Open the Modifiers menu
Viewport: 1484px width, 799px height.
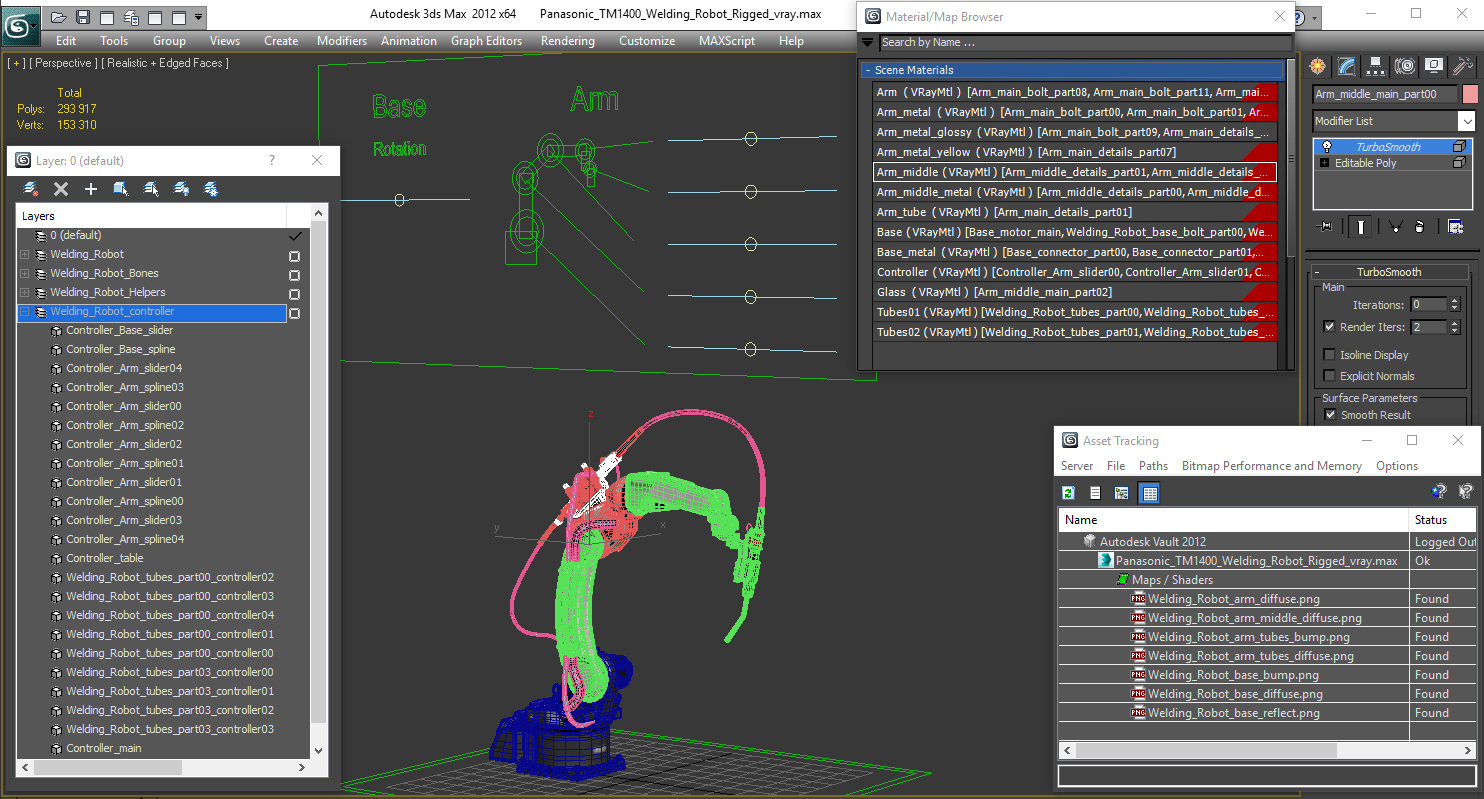coord(342,41)
